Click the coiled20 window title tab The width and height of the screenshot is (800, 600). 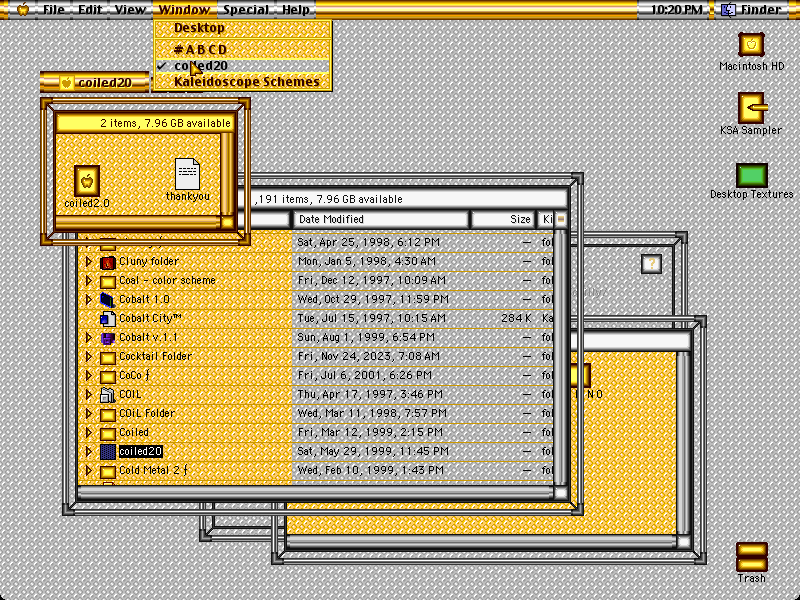(x=96, y=82)
